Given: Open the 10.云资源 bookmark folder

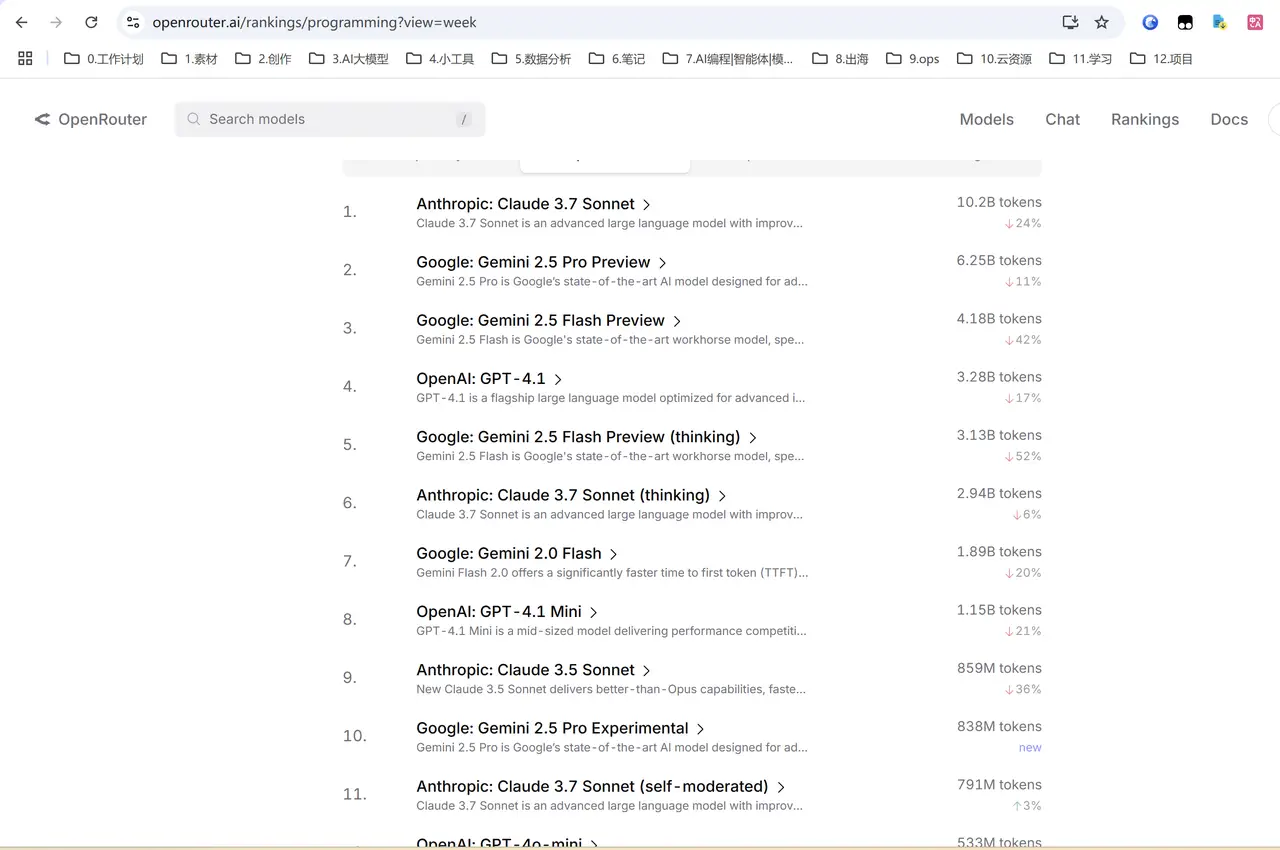Looking at the screenshot, I should coord(994,59).
